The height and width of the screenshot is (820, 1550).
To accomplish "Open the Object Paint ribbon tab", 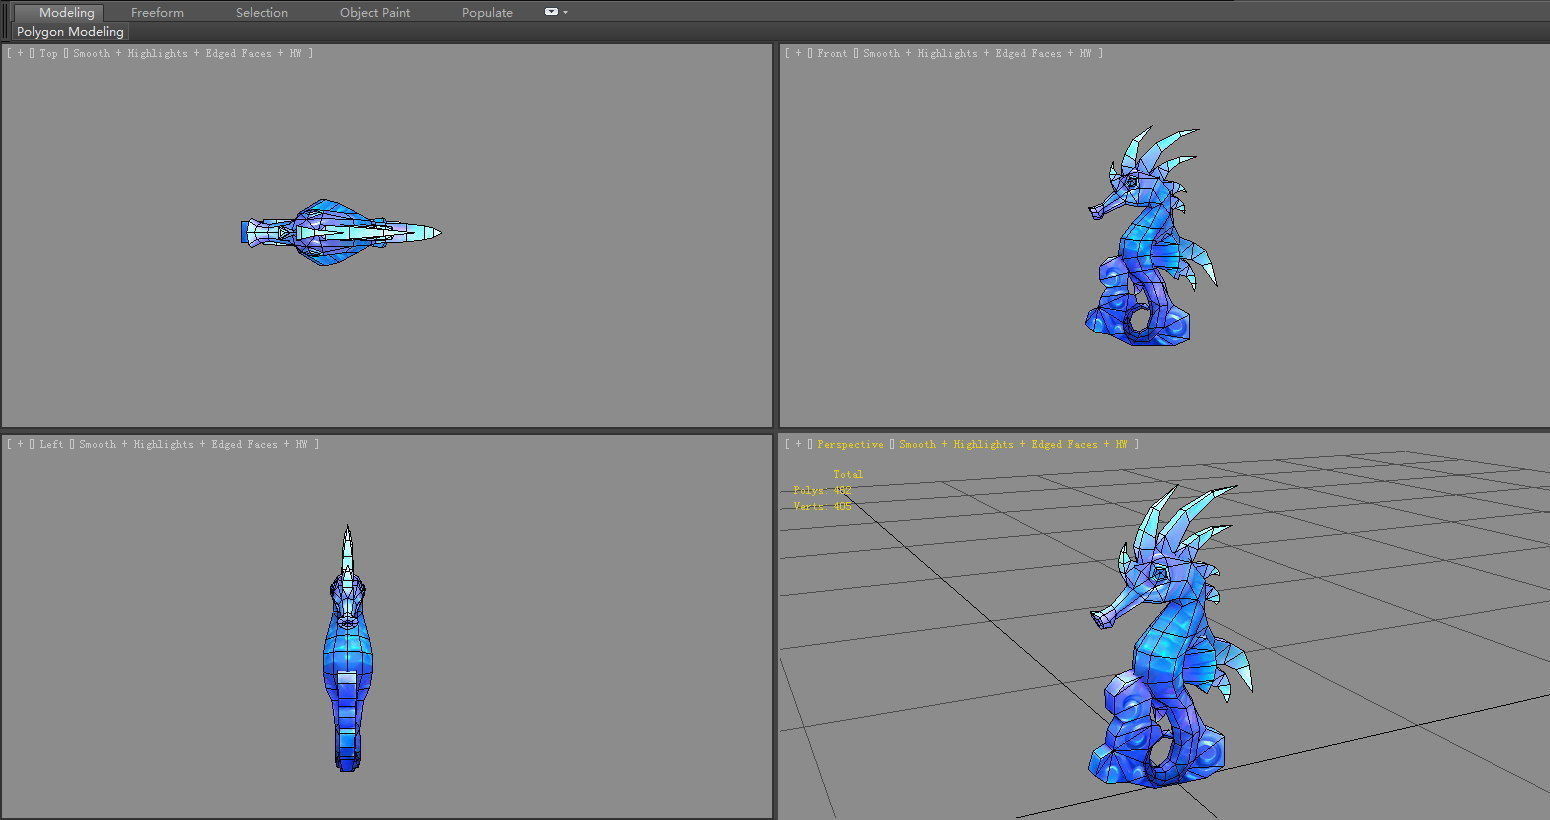I will 375,13.
